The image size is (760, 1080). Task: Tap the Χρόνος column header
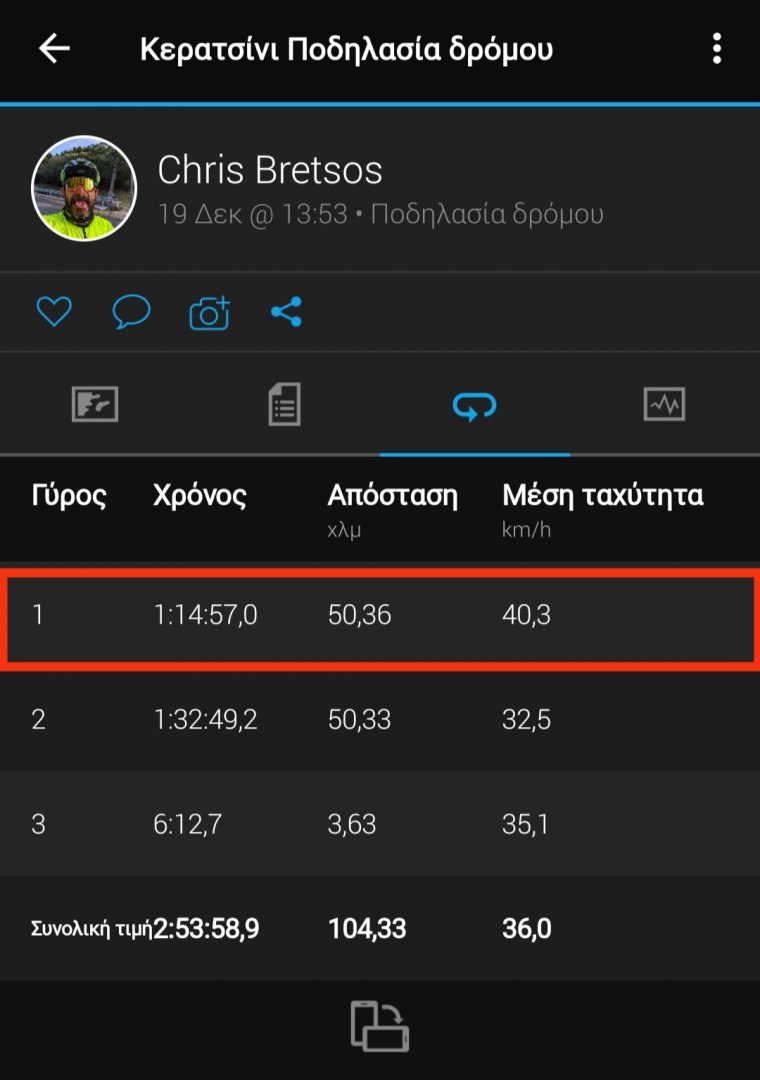(200, 495)
